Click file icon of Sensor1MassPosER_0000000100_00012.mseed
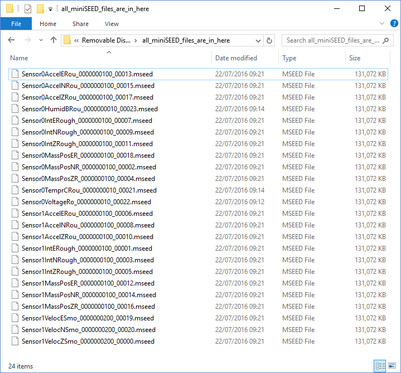The width and height of the screenshot is (401, 373). point(15,283)
